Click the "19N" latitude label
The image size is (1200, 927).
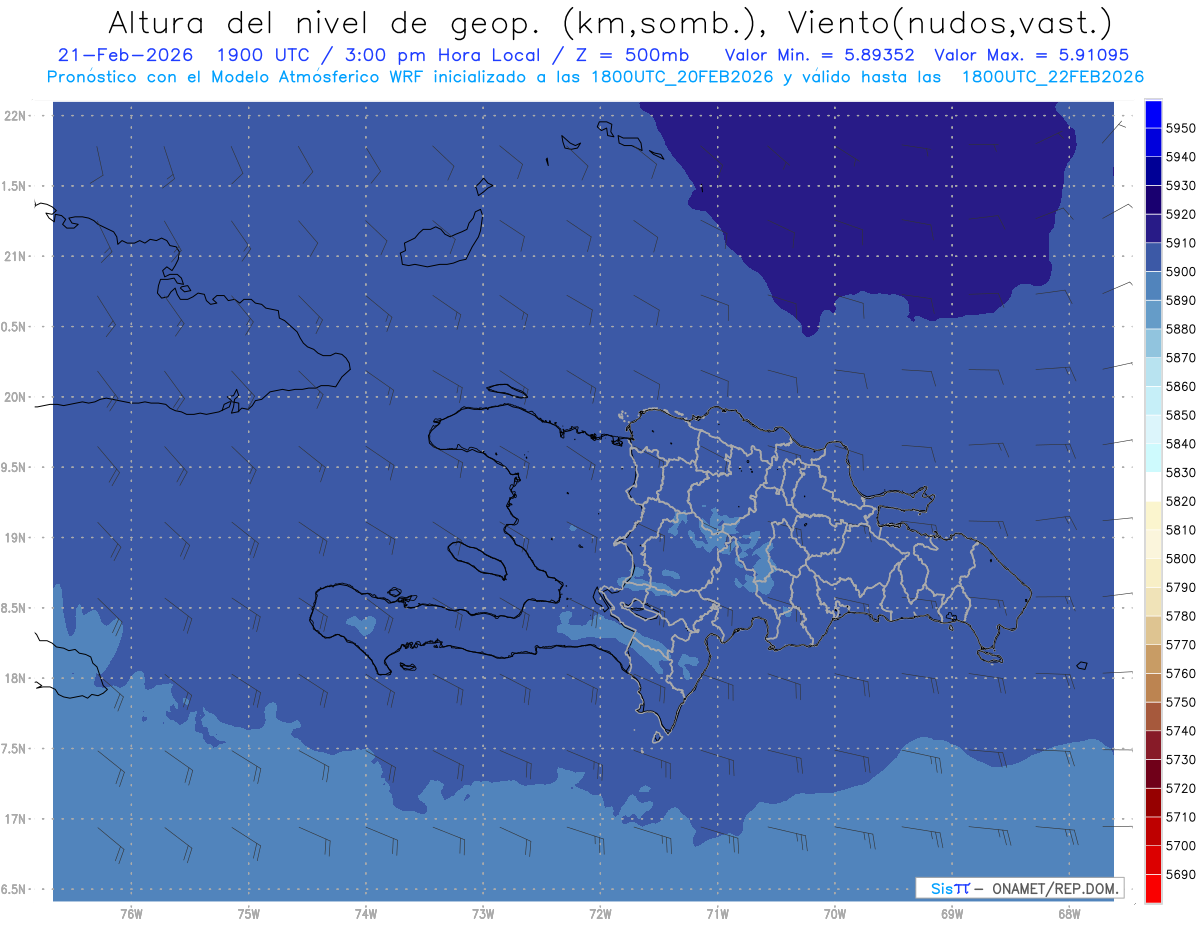[17, 538]
